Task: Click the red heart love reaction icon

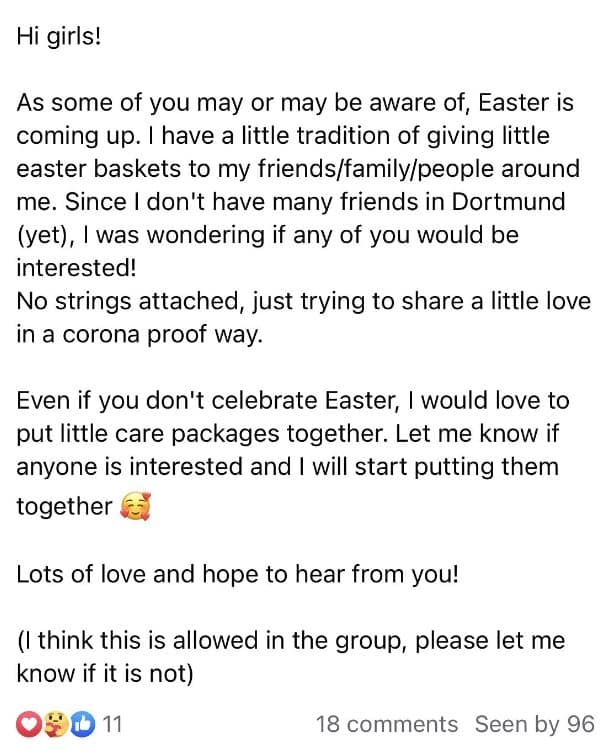Action: point(28,723)
